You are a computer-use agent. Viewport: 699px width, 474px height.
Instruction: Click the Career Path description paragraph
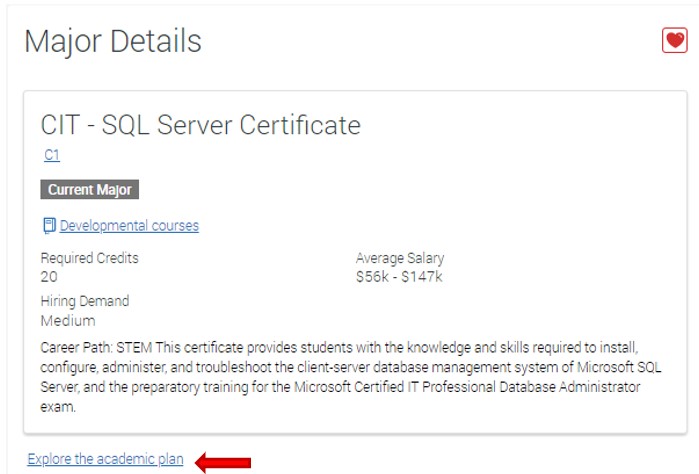(x=351, y=377)
